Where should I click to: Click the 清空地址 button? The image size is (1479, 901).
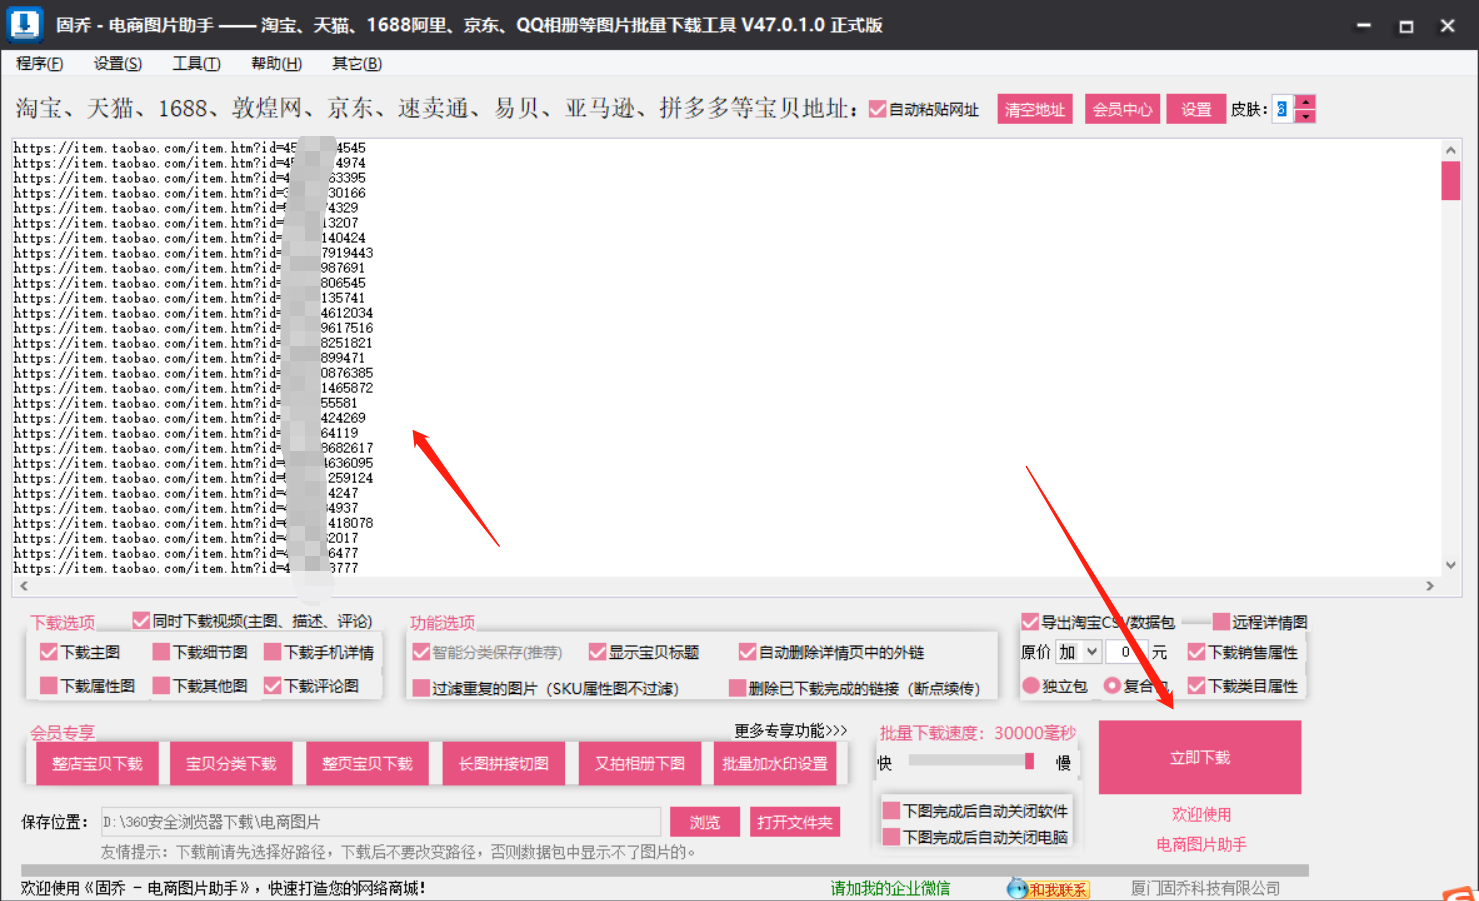(x=1035, y=109)
